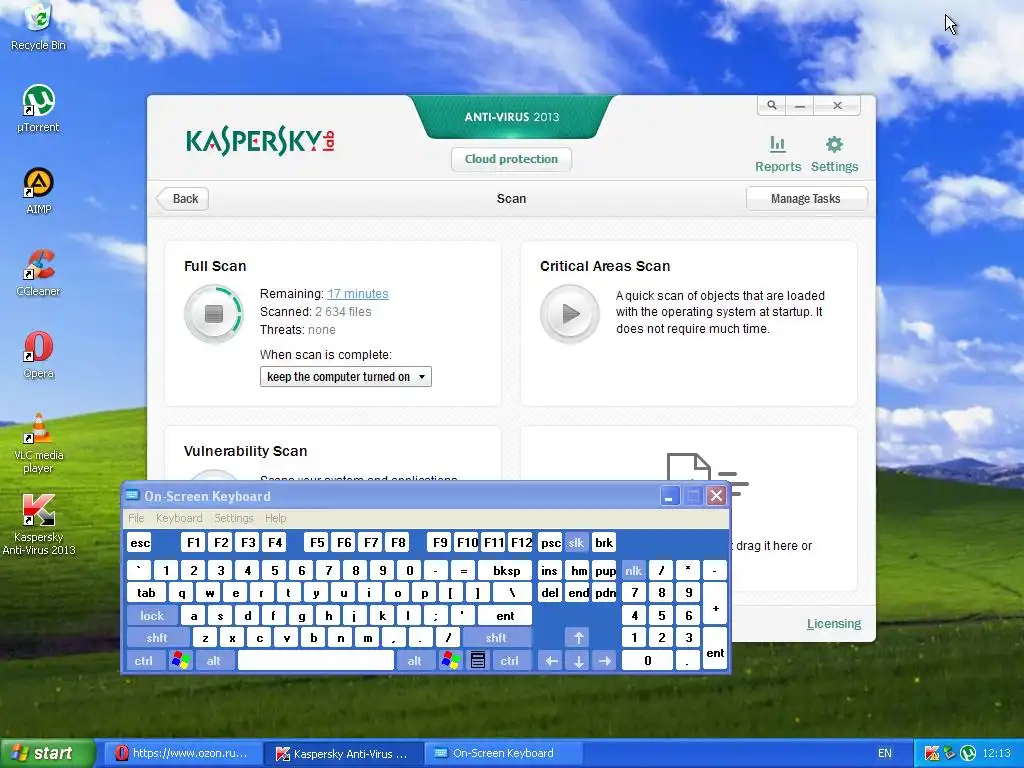
Task: Select Kaspersky Anti-Virus 2013 desktop shortcut
Action: (x=39, y=525)
